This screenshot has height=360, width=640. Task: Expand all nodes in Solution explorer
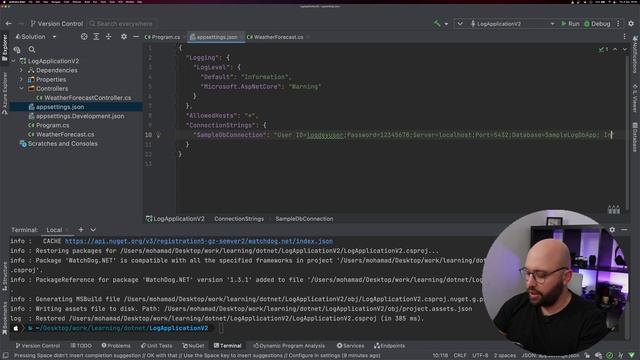click(x=96, y=37)
